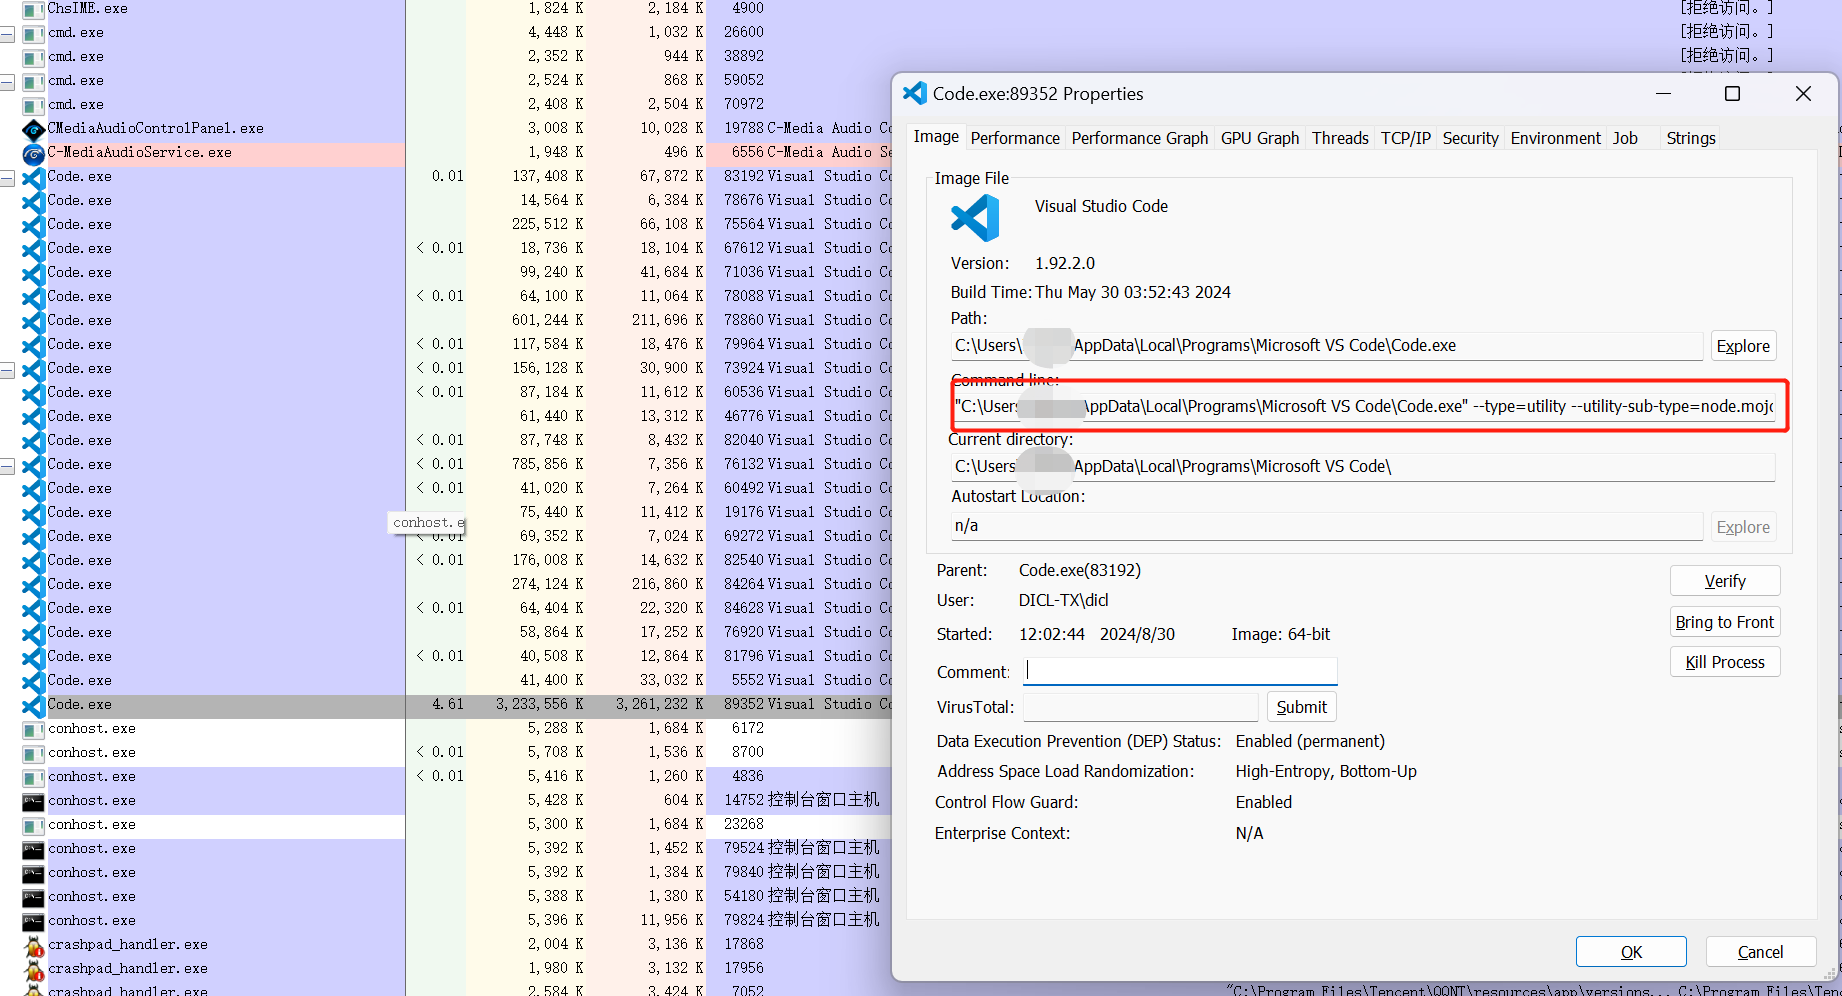Viewport: 1842px width, 996px height.
Task: Click the Code.exe icon for PID 78676
Action: tap(33, 201)
